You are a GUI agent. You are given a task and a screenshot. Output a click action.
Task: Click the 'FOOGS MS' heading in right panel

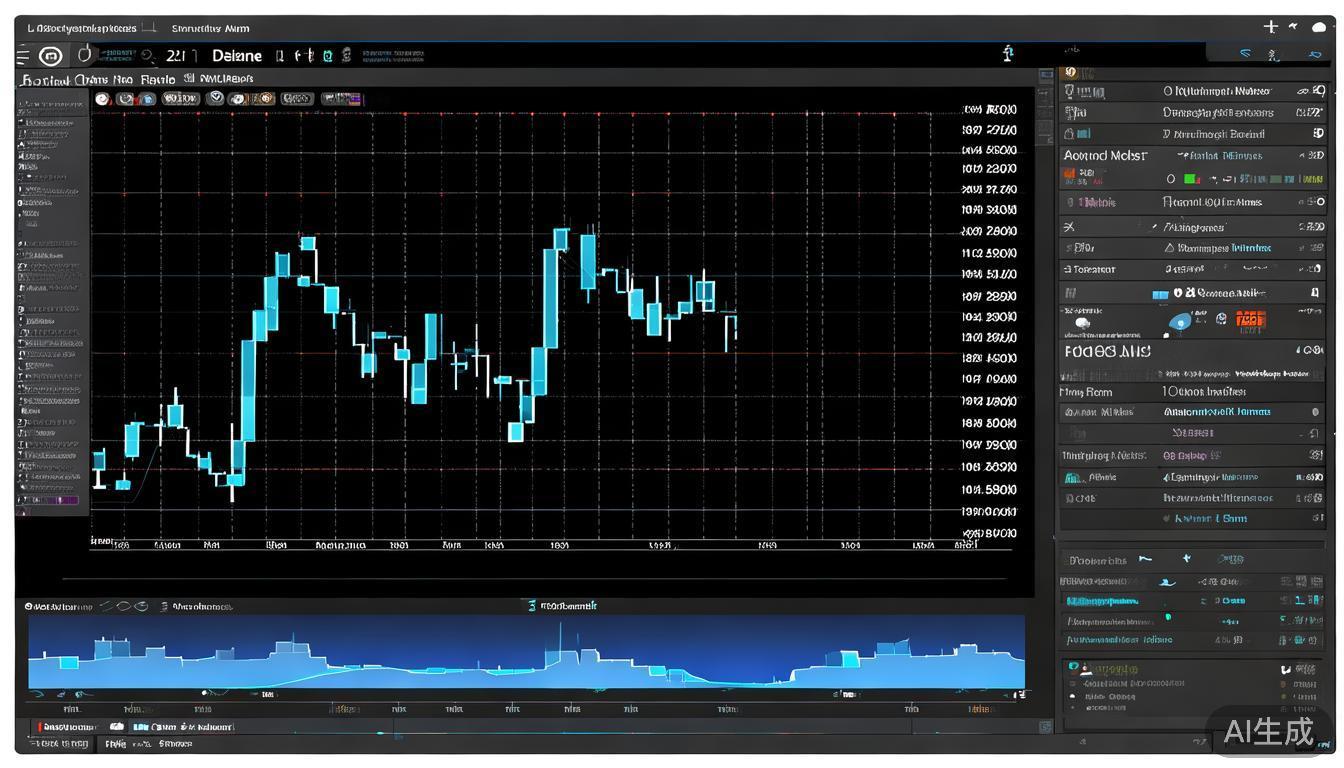coord(1107,352)
